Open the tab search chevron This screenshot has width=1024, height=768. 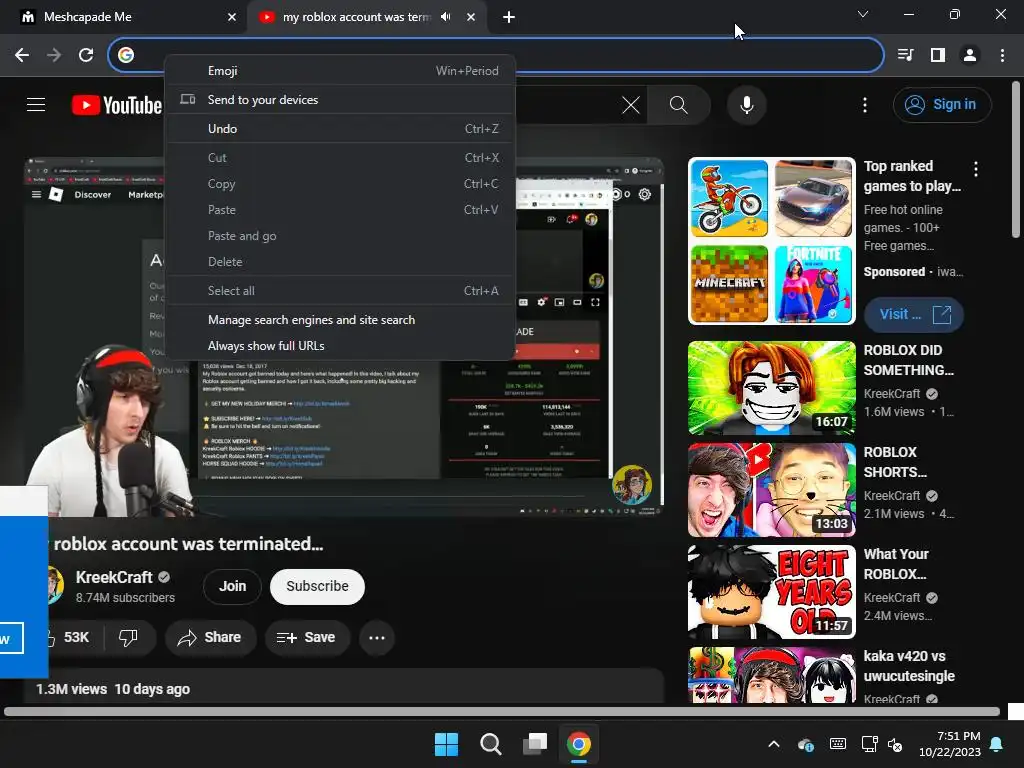[863, 14]
